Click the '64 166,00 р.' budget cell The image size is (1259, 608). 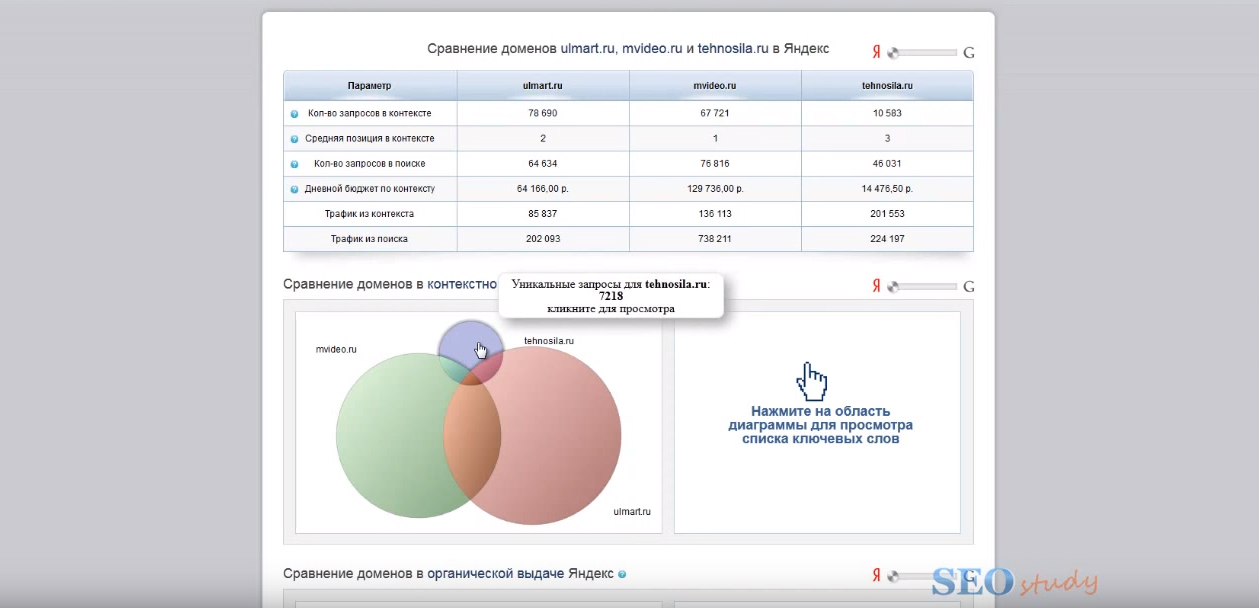(543, 189)
